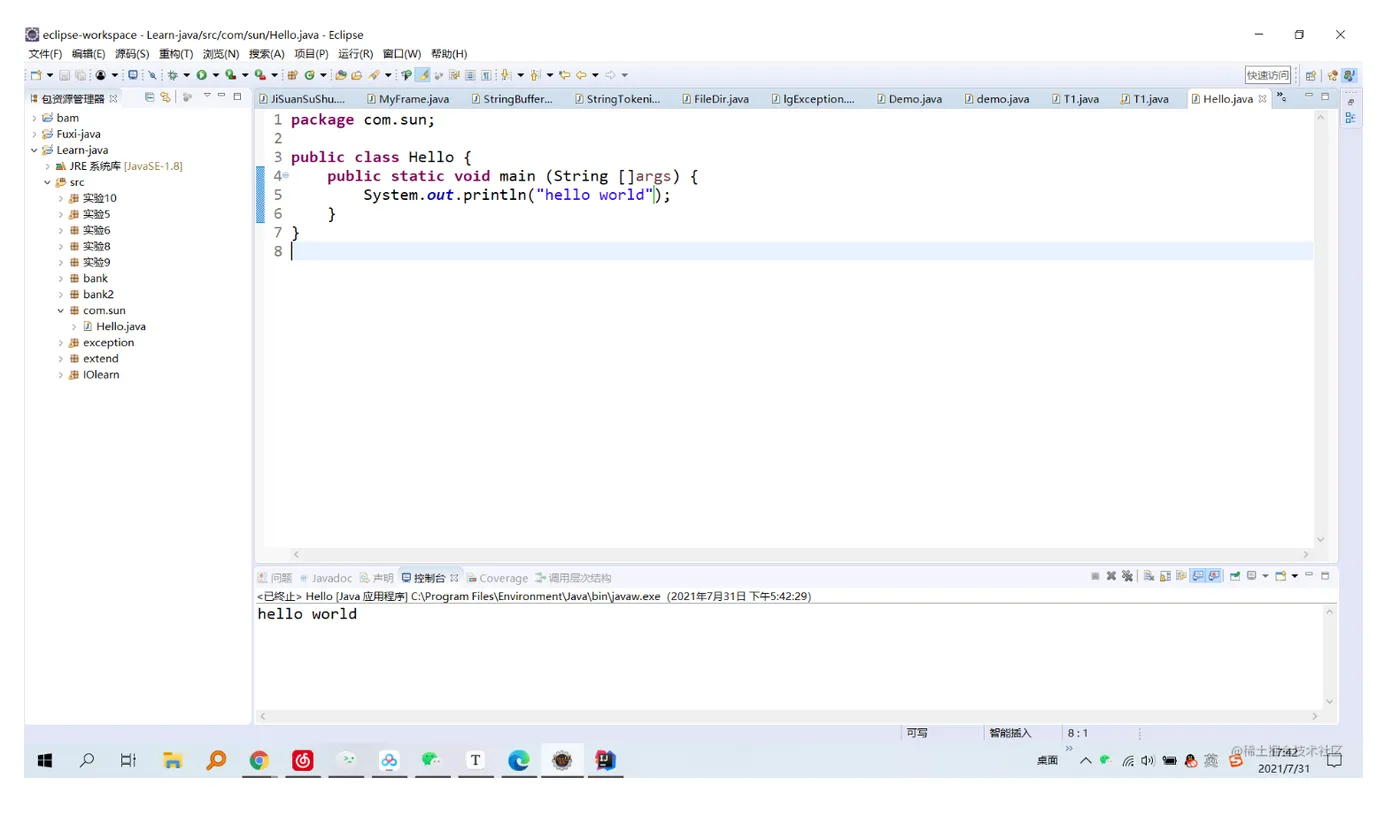Switch to the Java perspective icon
Image resolution: width=1400 pixels, height=816 pixels.
[1349, 76]
